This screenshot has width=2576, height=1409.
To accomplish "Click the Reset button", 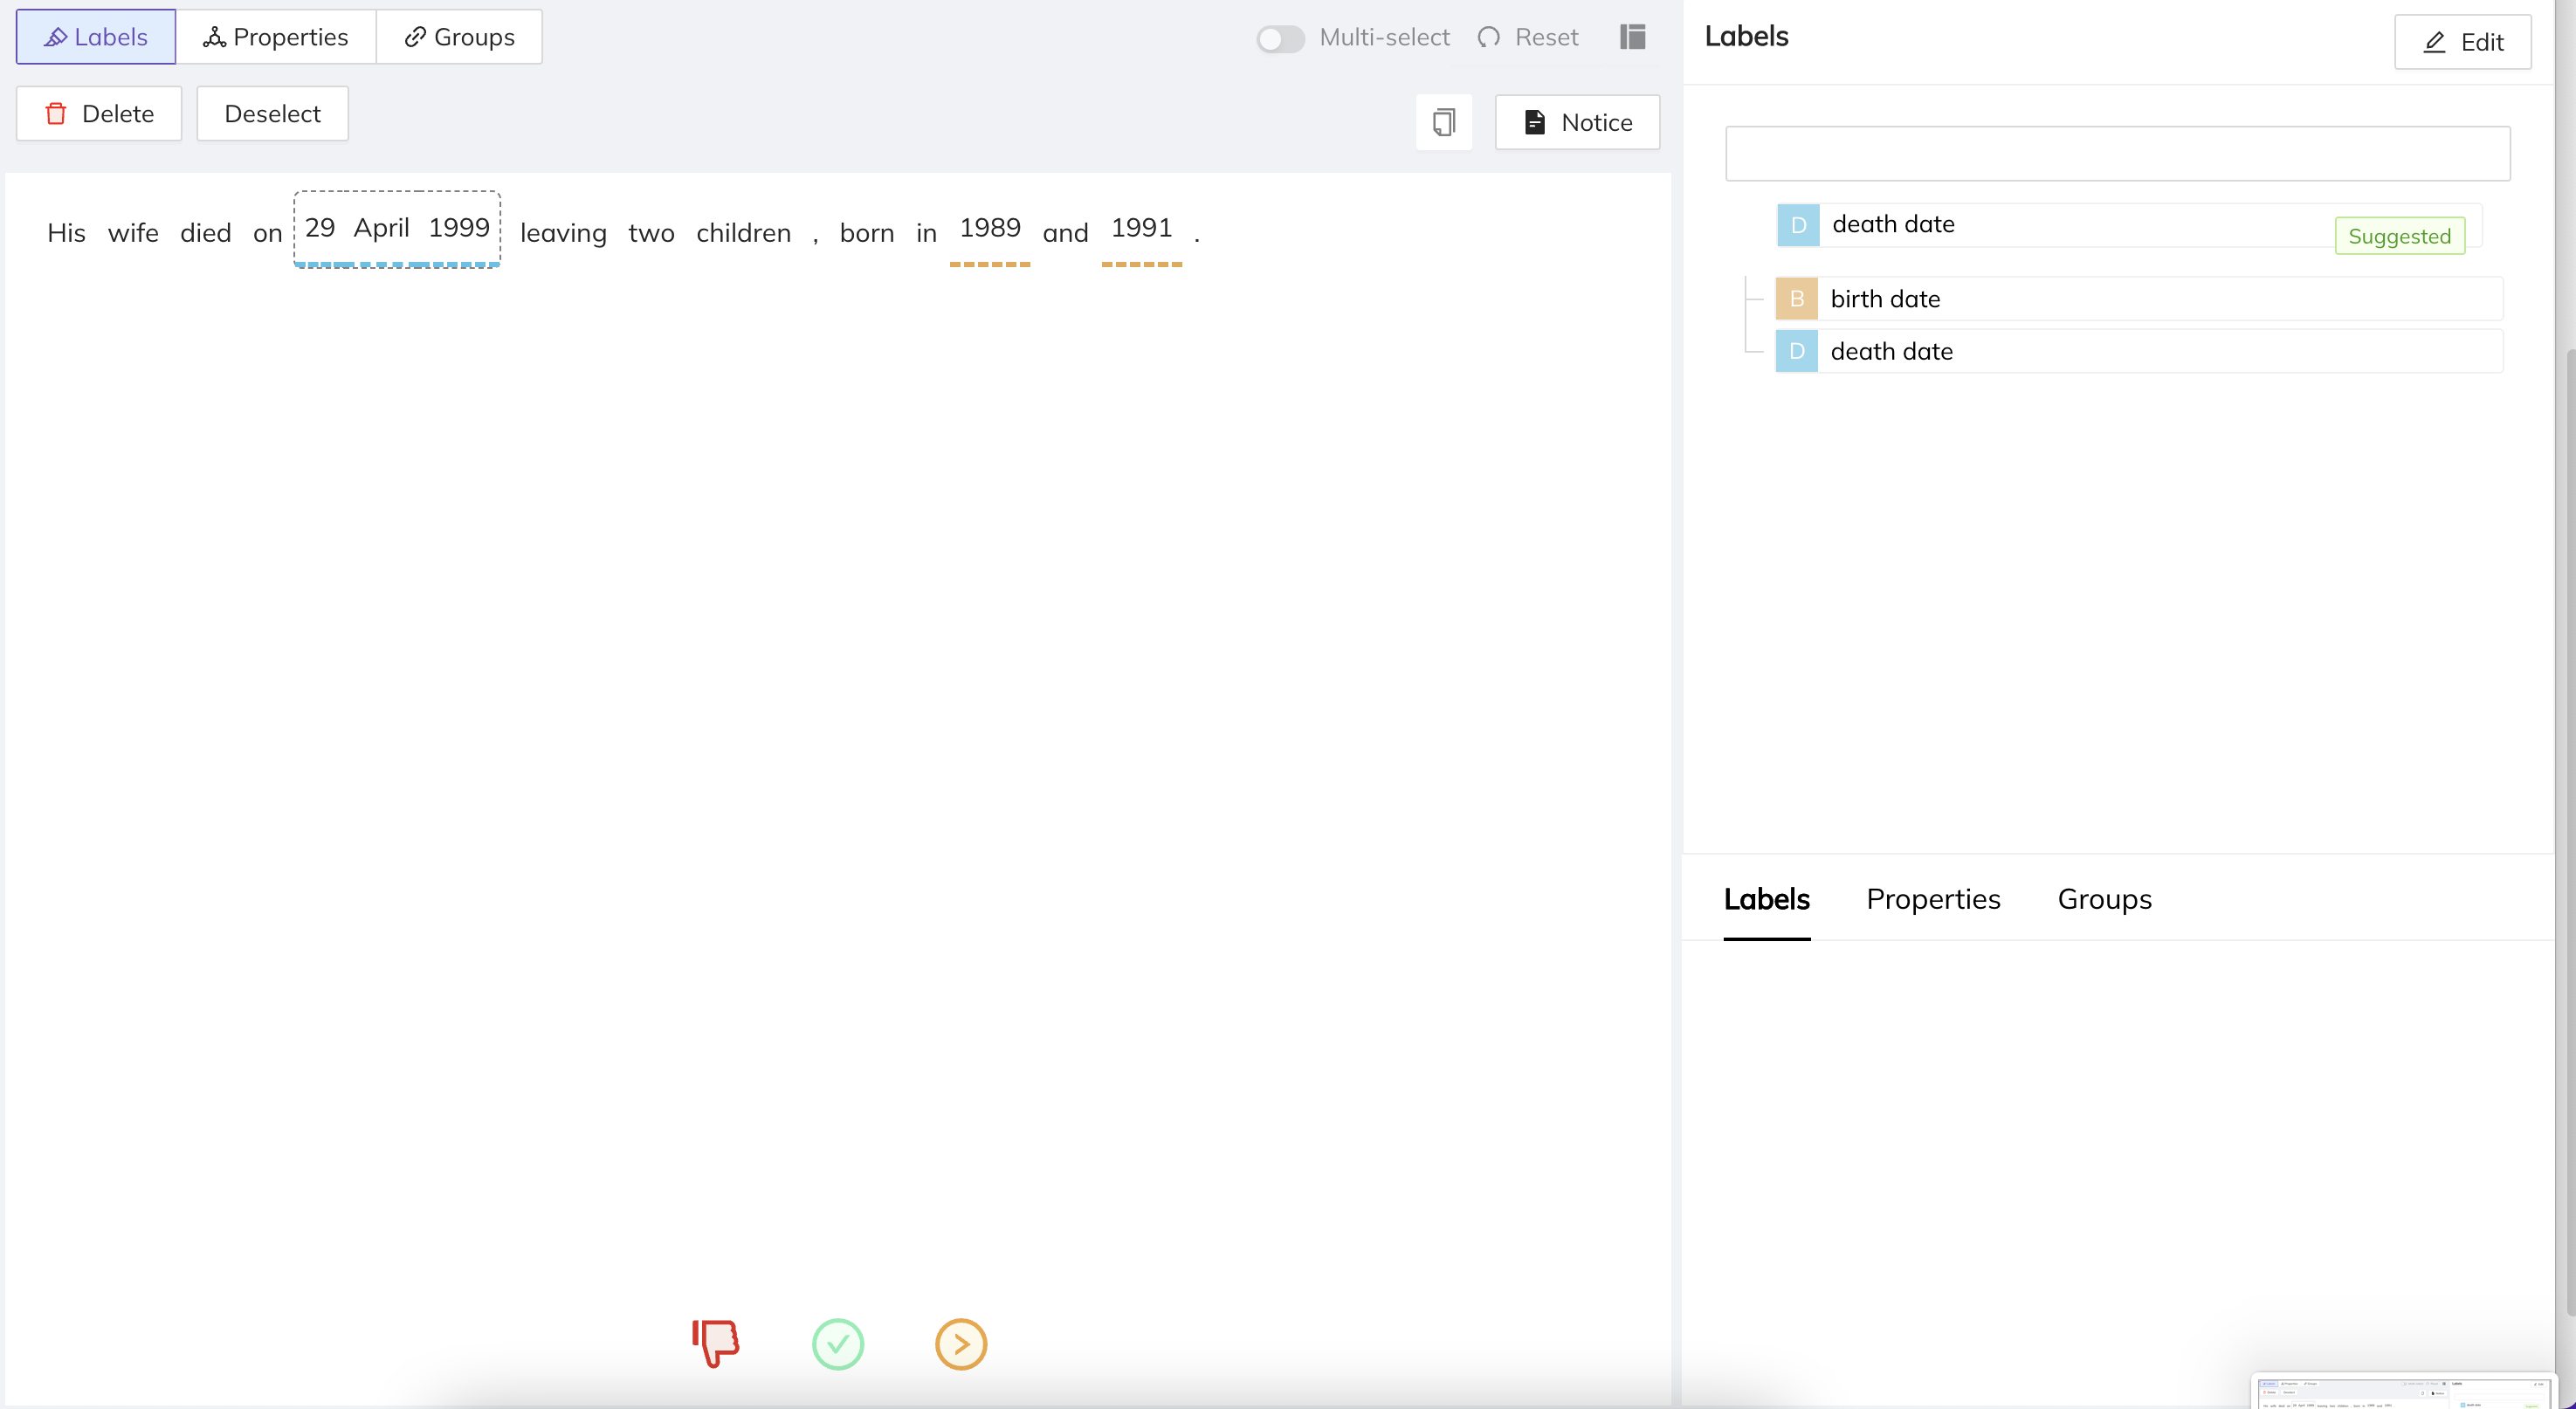I will pos(1527,37).
